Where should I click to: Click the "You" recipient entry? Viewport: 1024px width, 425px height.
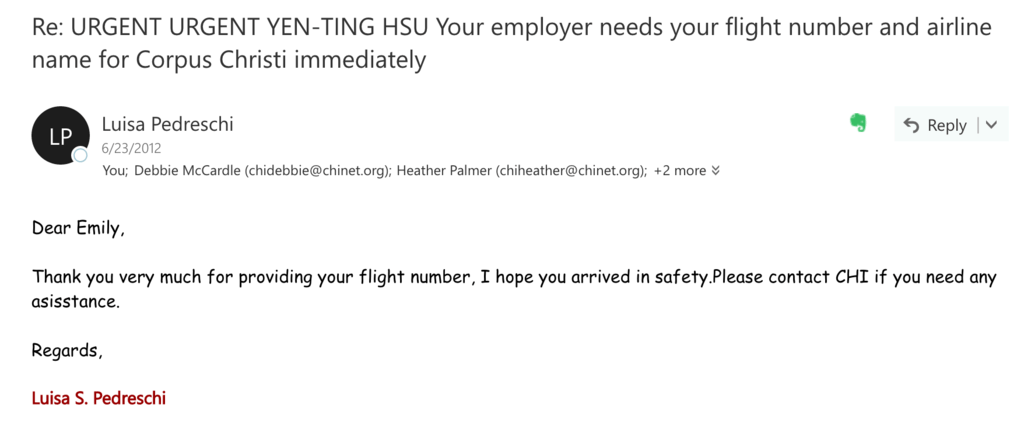(x=114, y=171)
